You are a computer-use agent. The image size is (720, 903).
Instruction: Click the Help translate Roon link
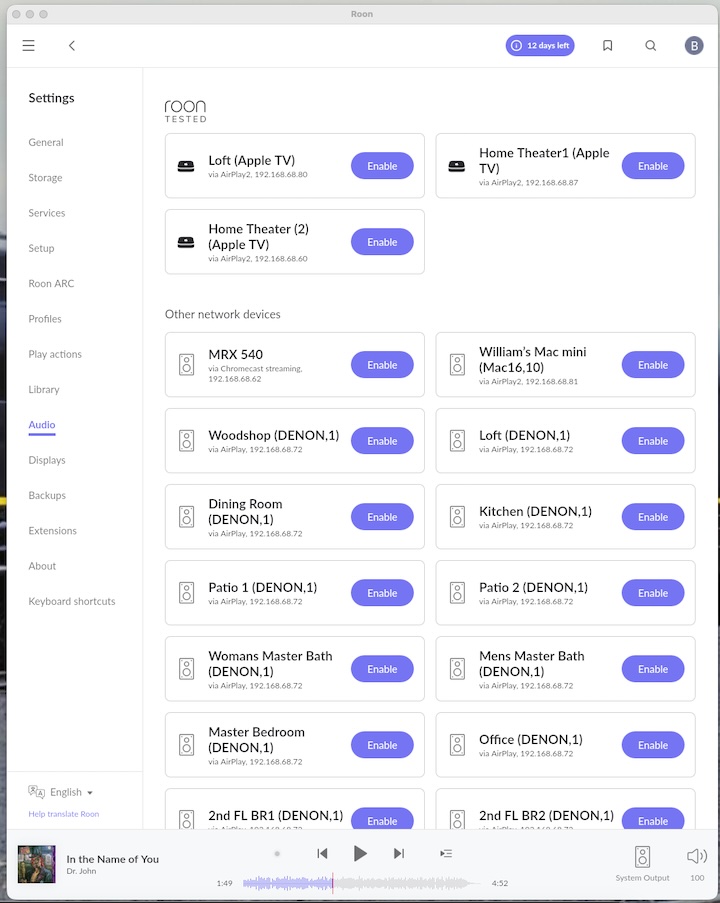point(64,814)
